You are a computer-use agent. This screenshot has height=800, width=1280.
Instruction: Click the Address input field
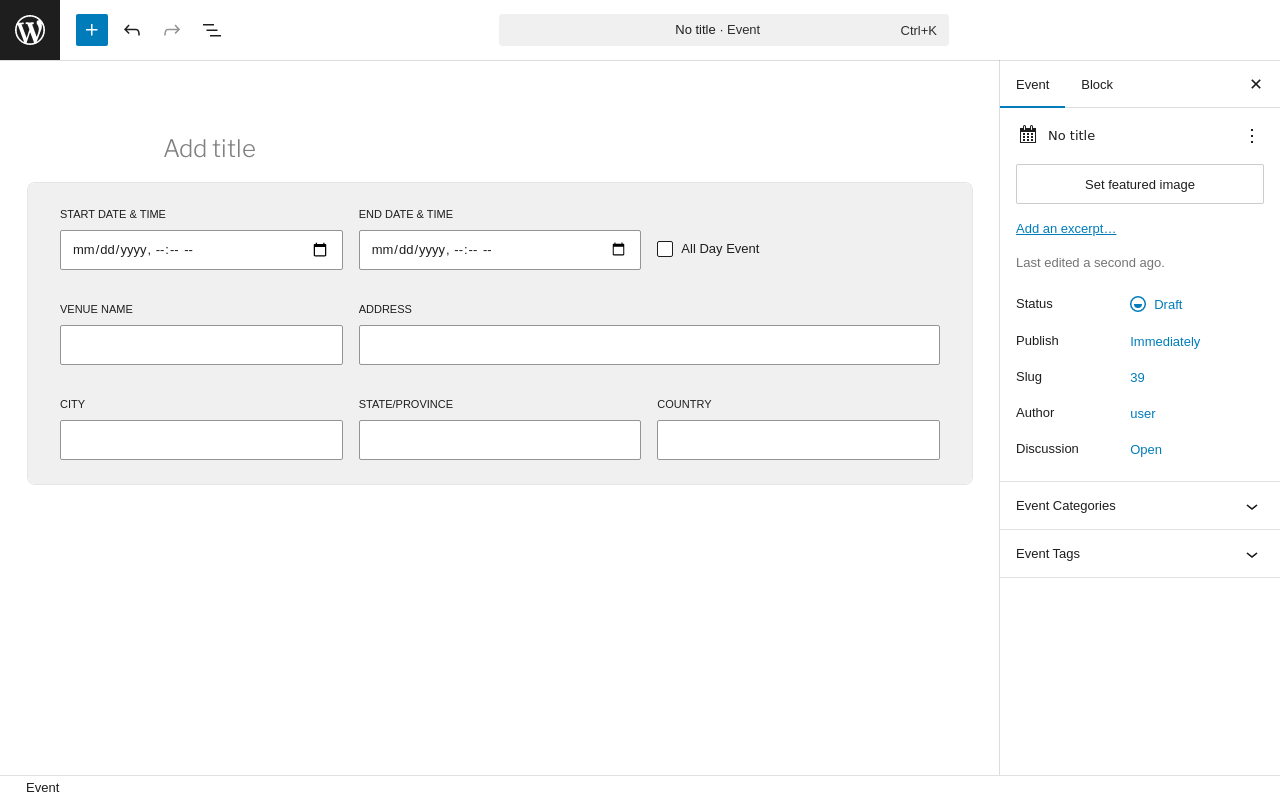pos(649,345)
